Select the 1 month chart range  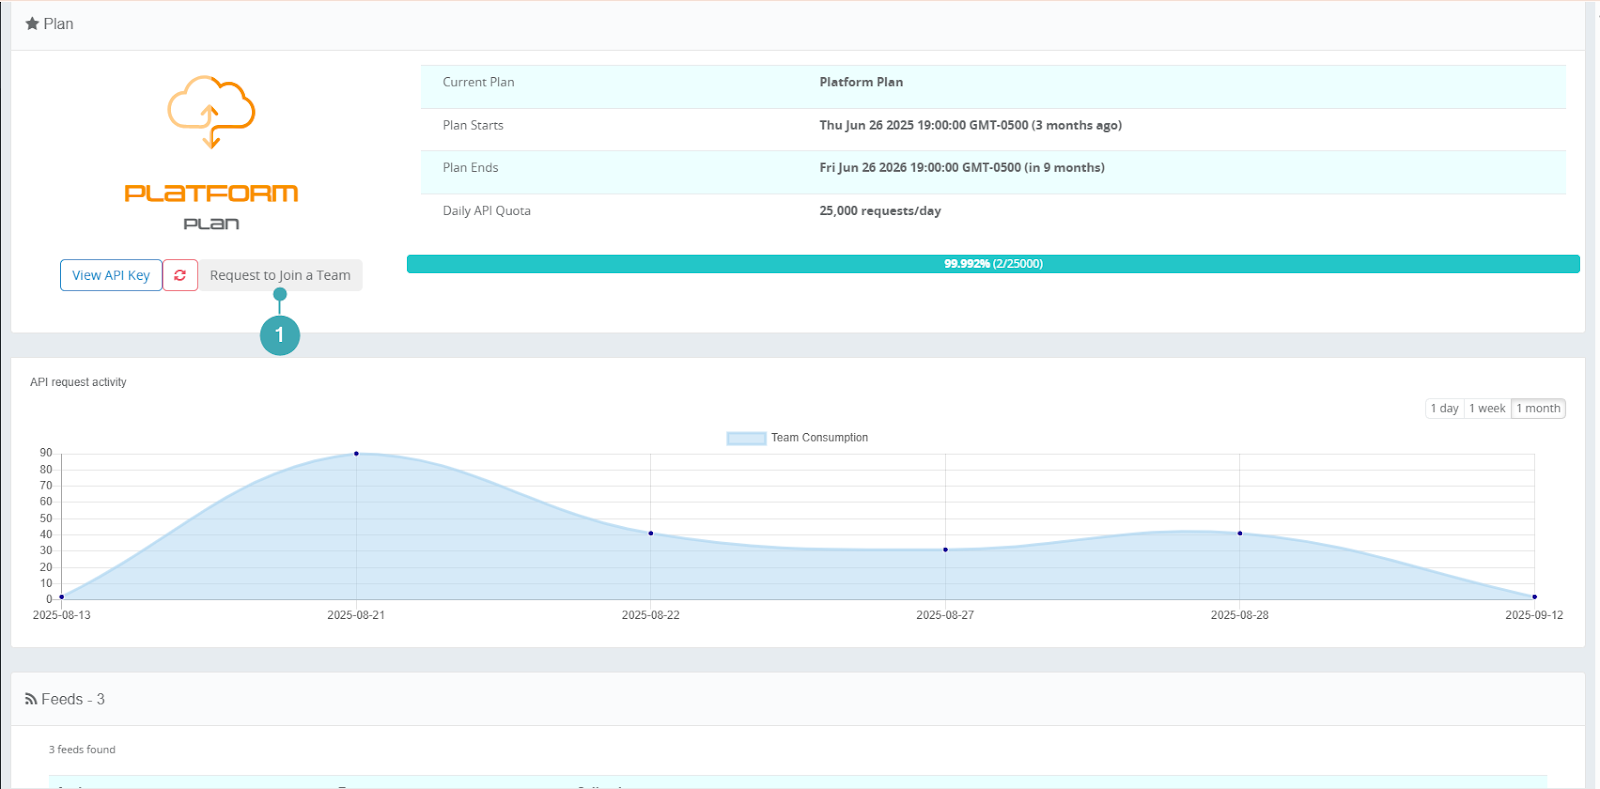1538,408
